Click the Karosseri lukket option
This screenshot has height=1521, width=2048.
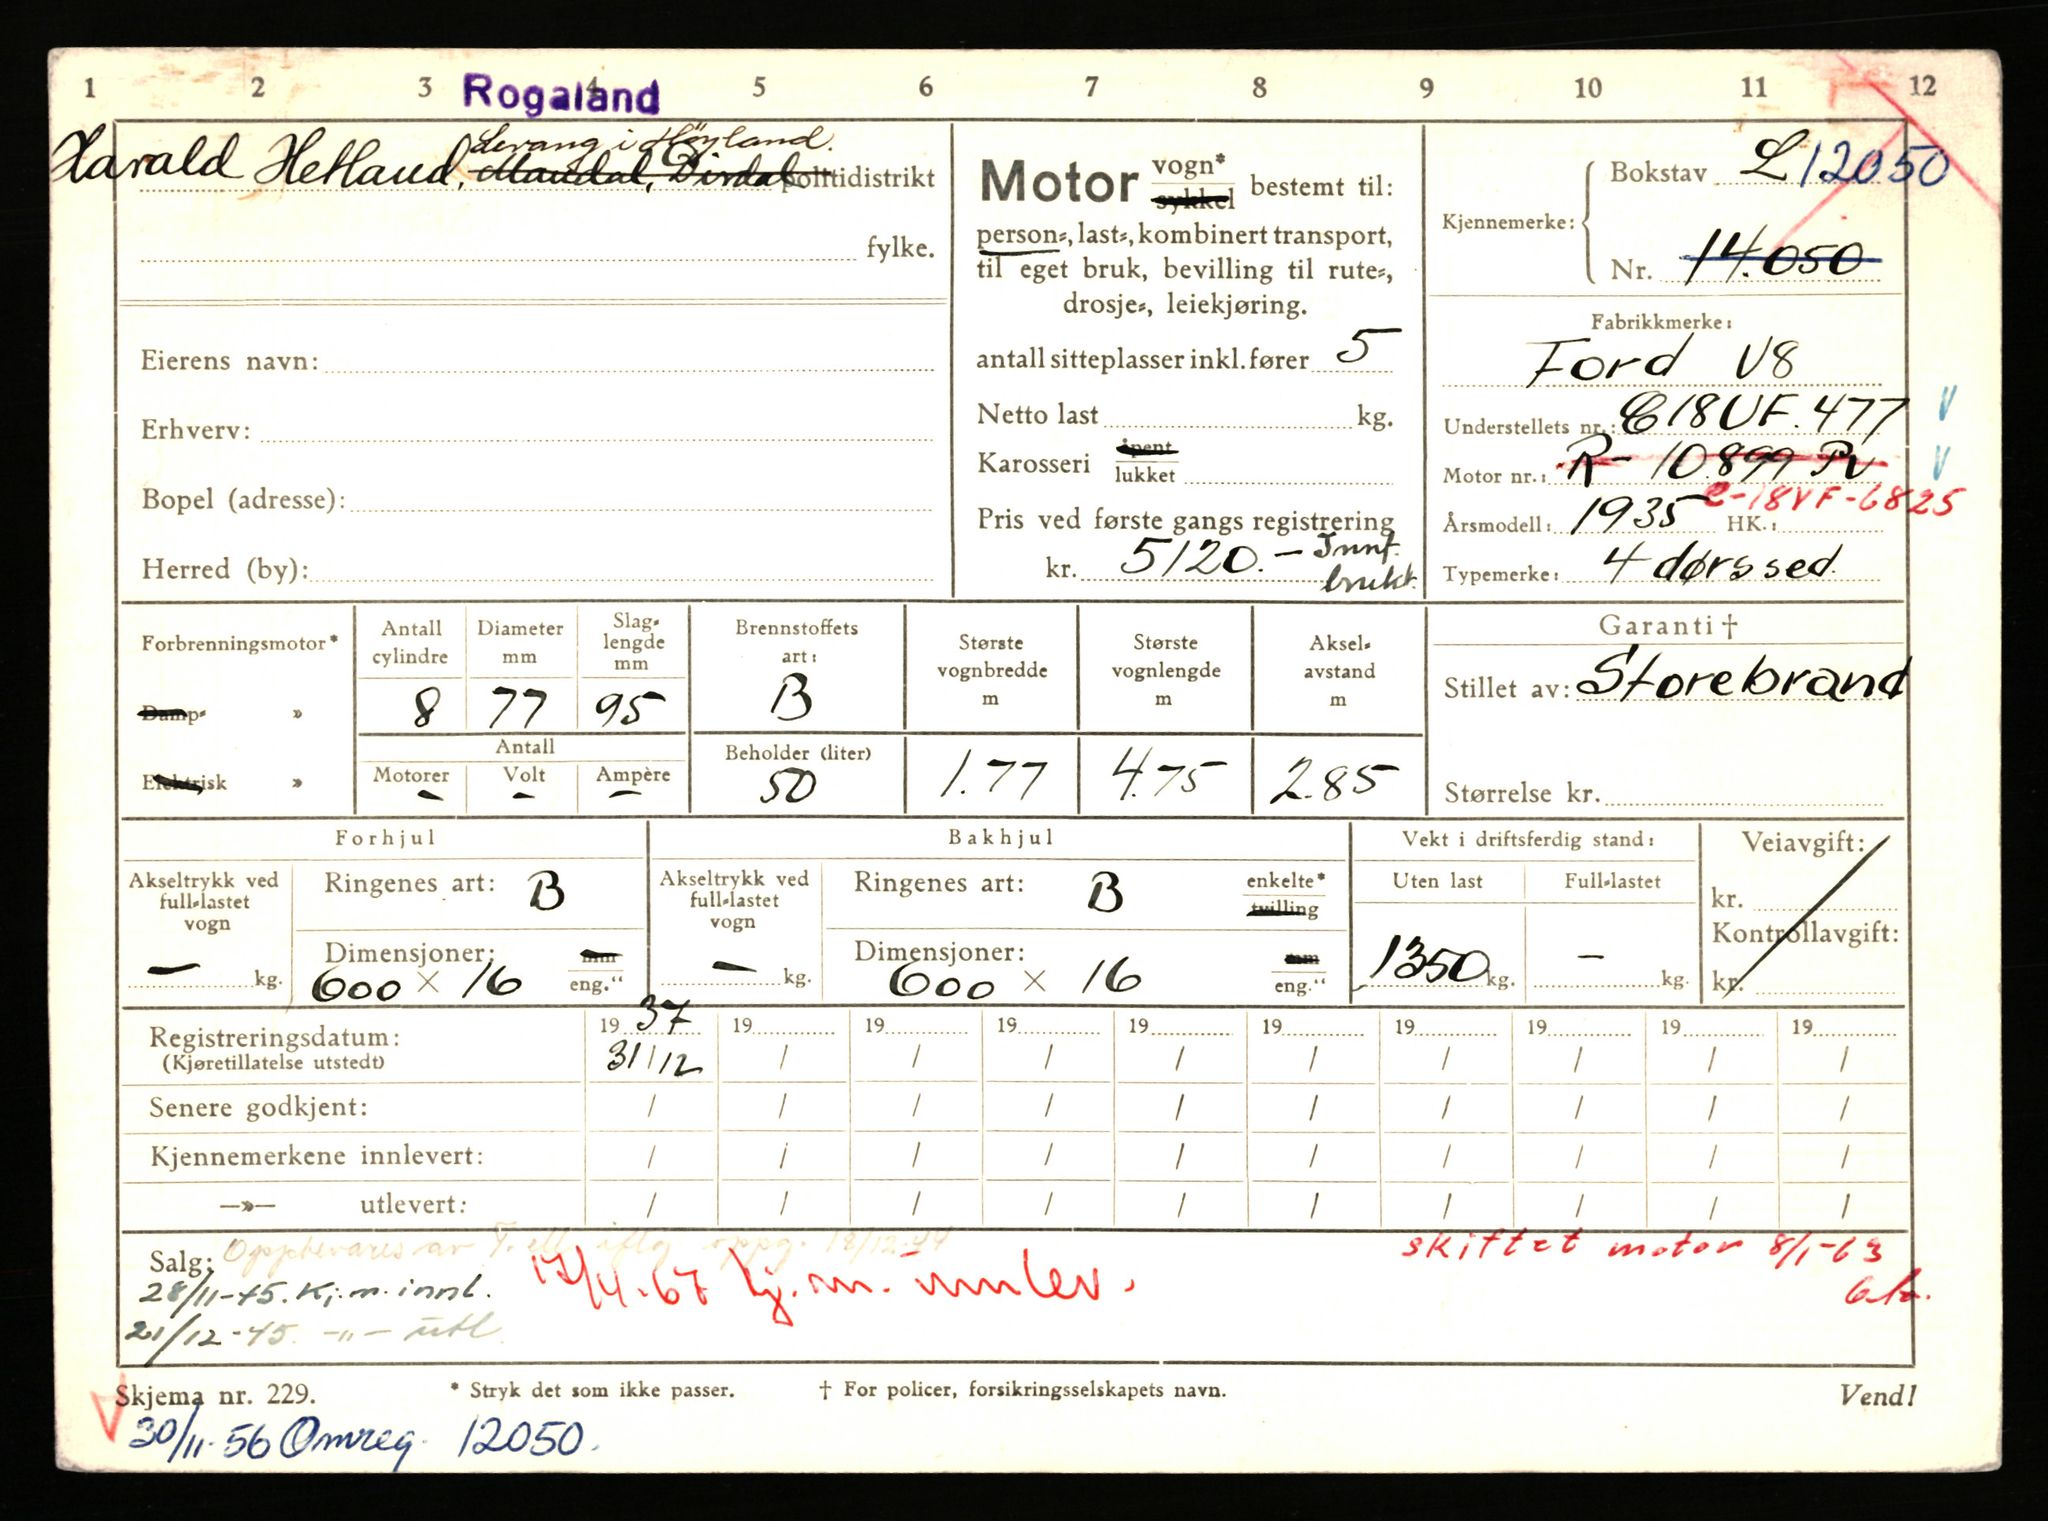pos(1145,475)
